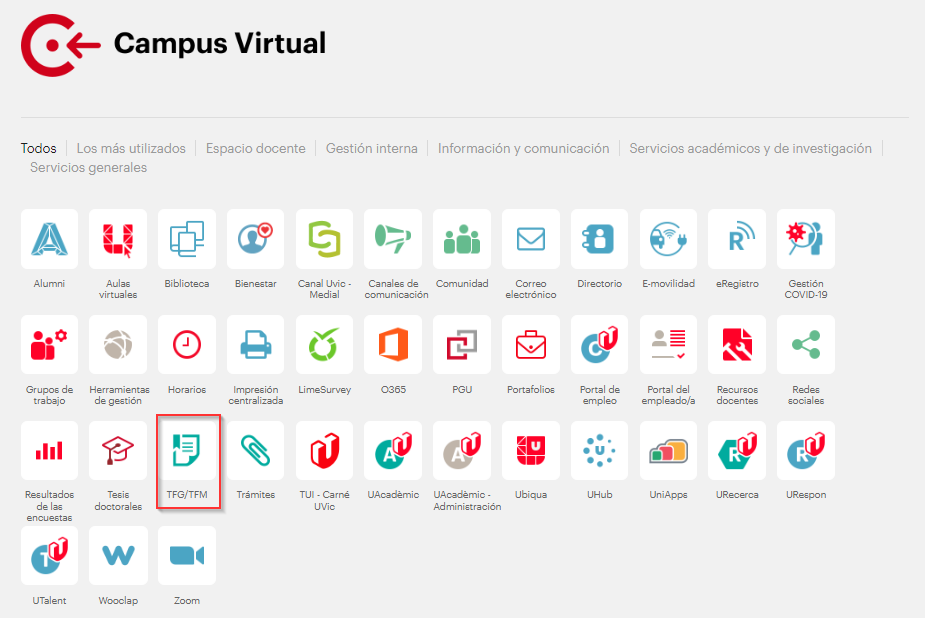Image resolution: width=925 pixels, height=618 pixels.
Task: Open Resultados de las encuestas icon
Action: click(49, 451)
